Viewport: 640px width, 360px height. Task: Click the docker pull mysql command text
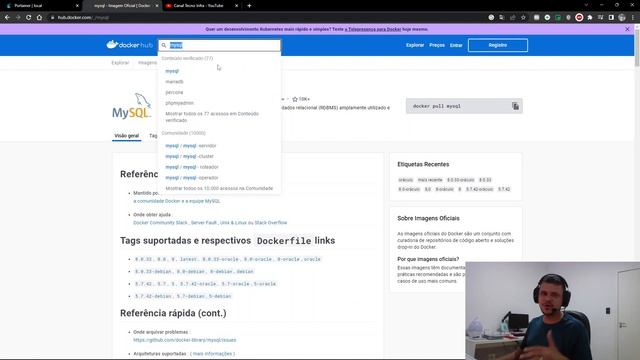[x=437, y=106]
